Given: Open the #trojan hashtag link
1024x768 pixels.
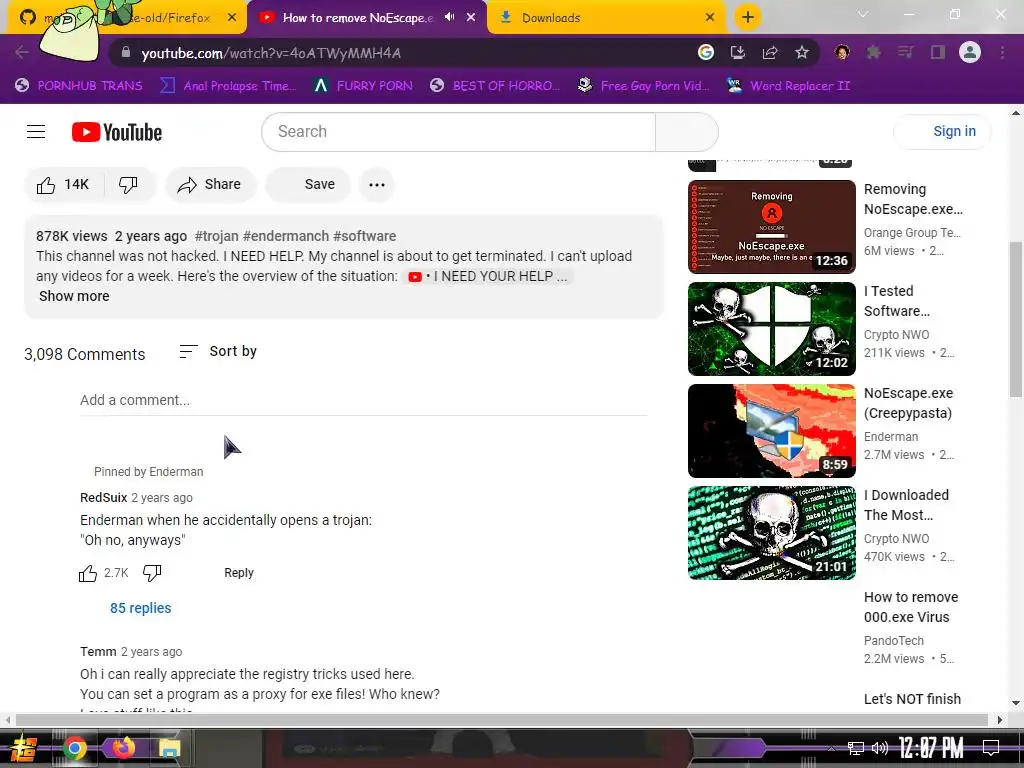Looking at the screenshot, I should (x=216, y=236).
